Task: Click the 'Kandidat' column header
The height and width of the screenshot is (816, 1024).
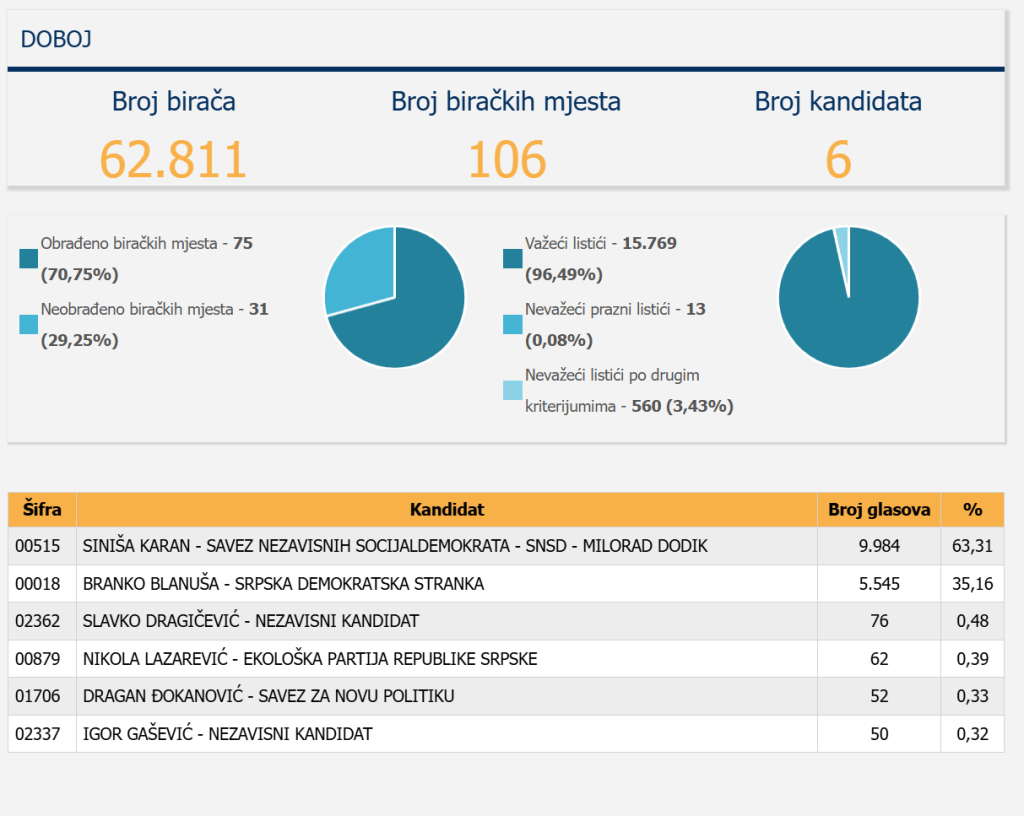Action: click(446, 510)
